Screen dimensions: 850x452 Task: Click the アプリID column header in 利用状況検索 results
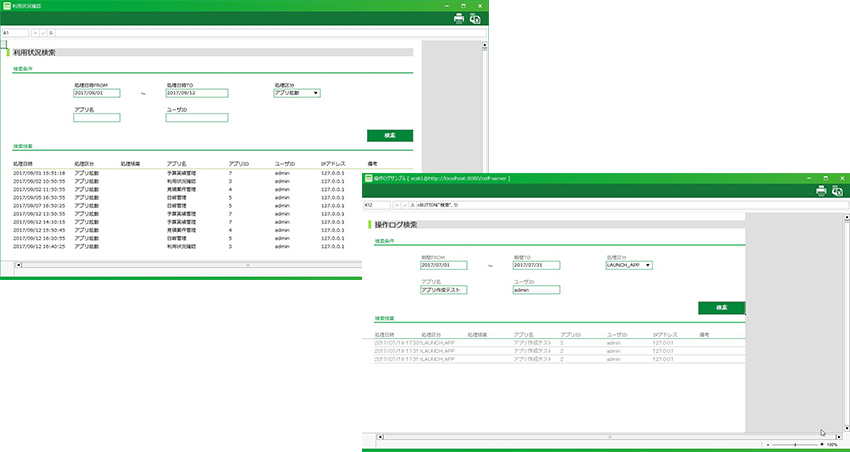pyautogui.click(x=239, y=164)
